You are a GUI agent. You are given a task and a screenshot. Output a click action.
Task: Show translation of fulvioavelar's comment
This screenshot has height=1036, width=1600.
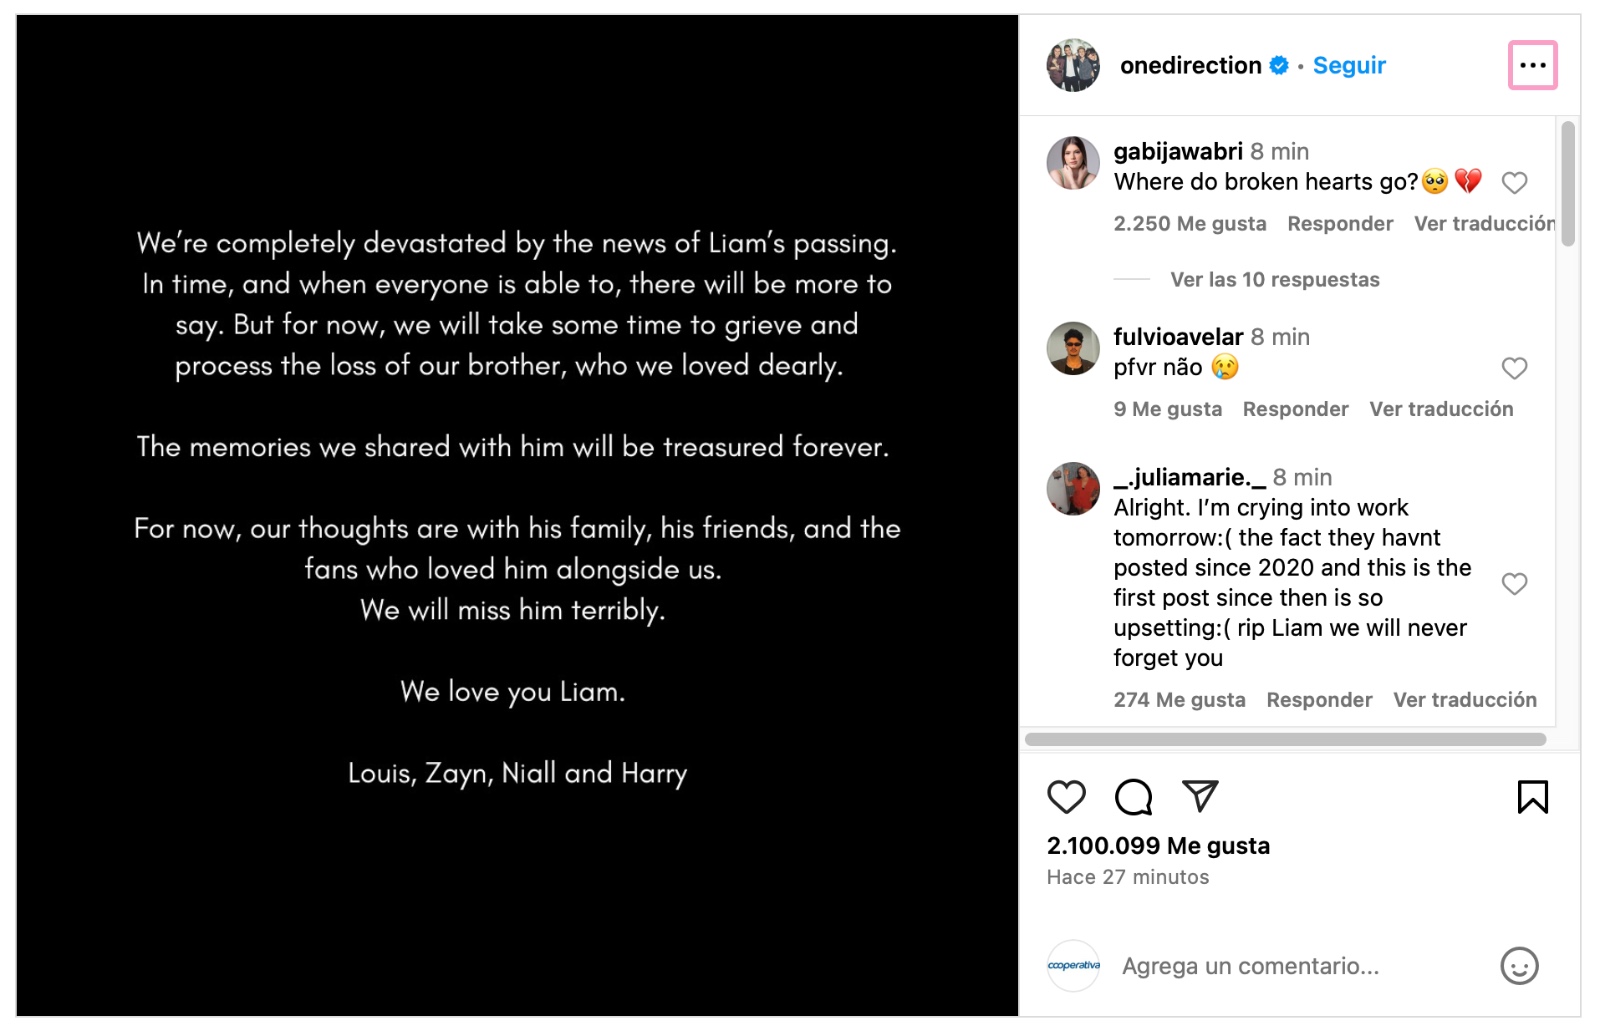pyautogui.click(x=1441, y=409)
